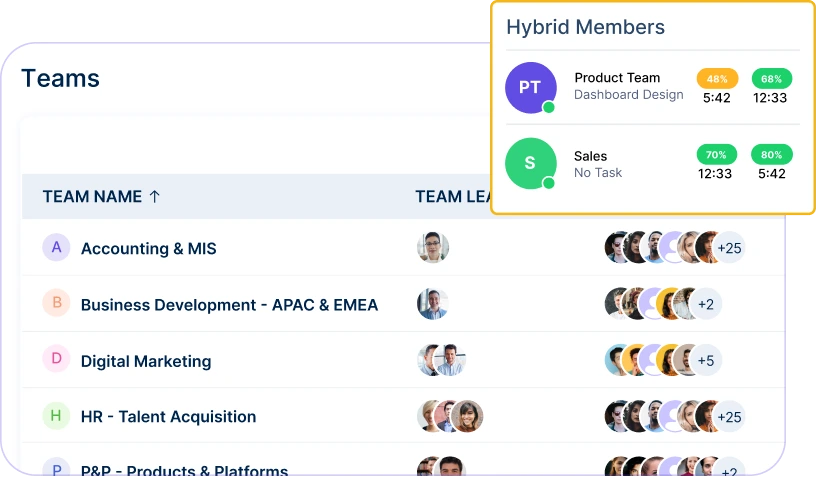Click the TEAM LEAD column header
The height and width of the screenshot is (492, 826).
(453, 196)
